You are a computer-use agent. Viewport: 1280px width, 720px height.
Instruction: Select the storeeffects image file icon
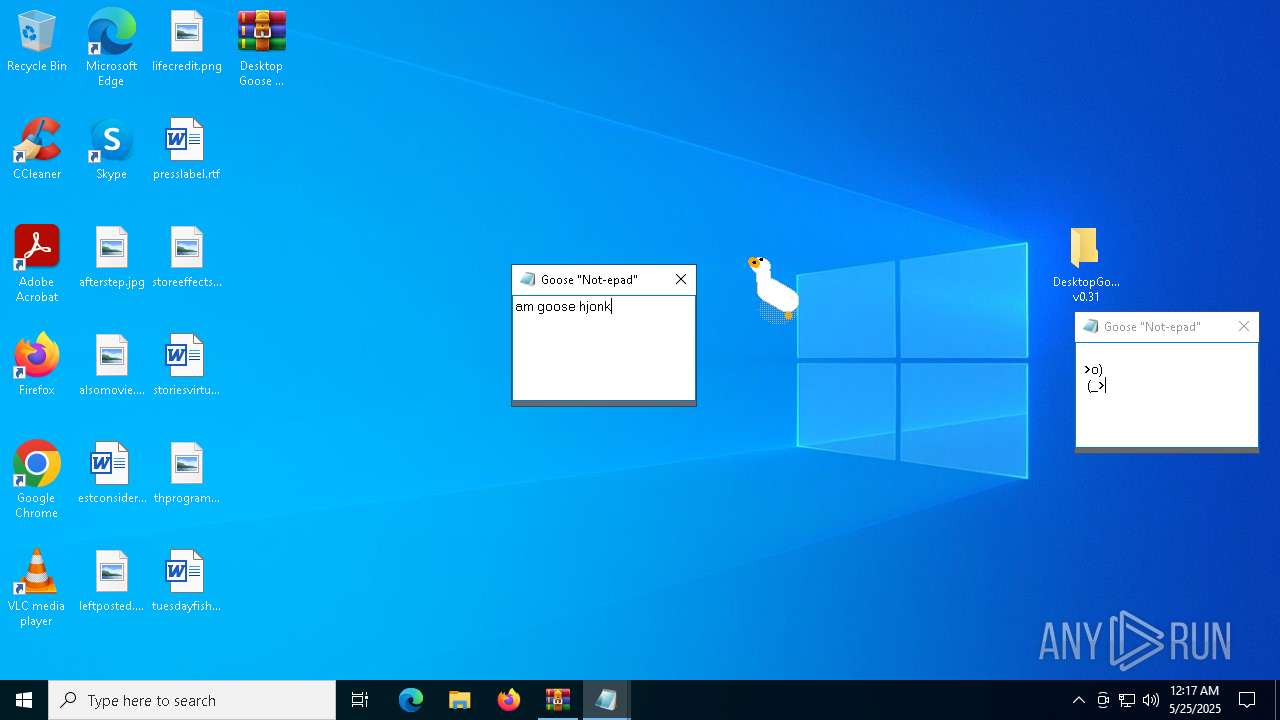tap(187, 258)
